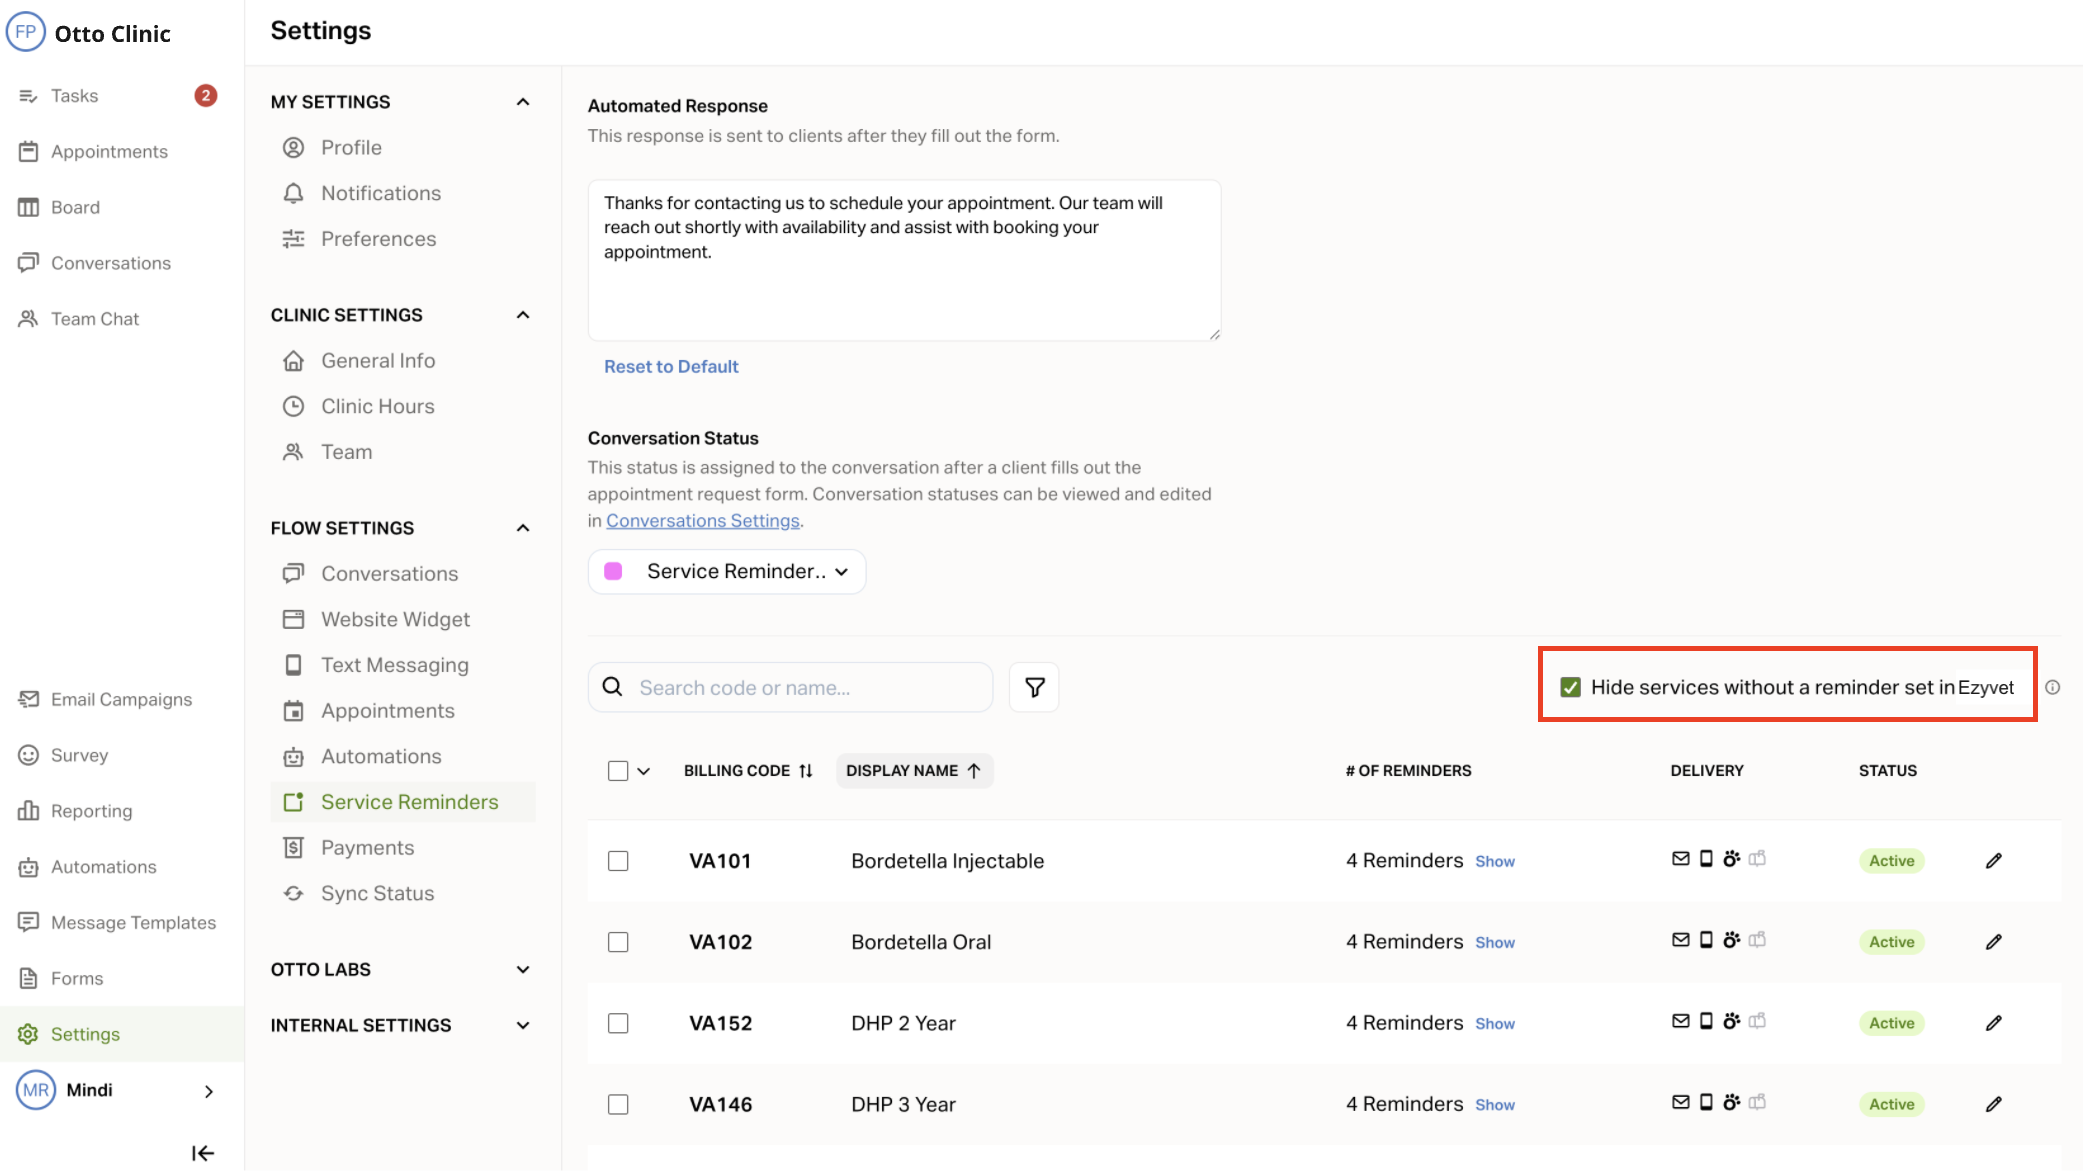Screen dimensions: 2086x1176
Task: Open Reporting
Action: point(91,811)
